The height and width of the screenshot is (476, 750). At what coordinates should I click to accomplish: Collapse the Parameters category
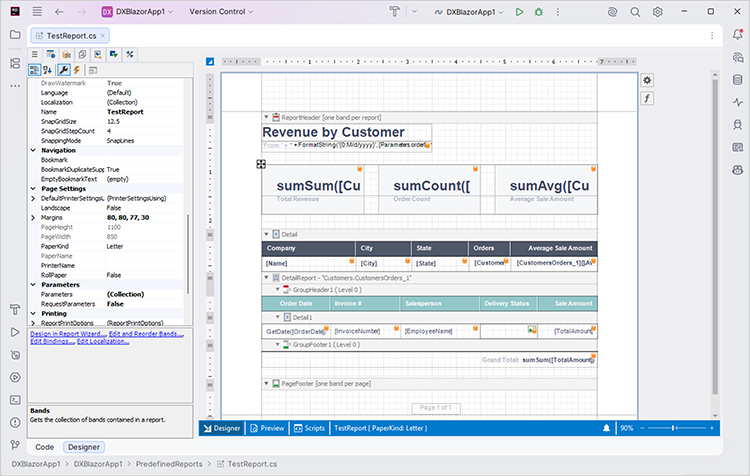33,285
